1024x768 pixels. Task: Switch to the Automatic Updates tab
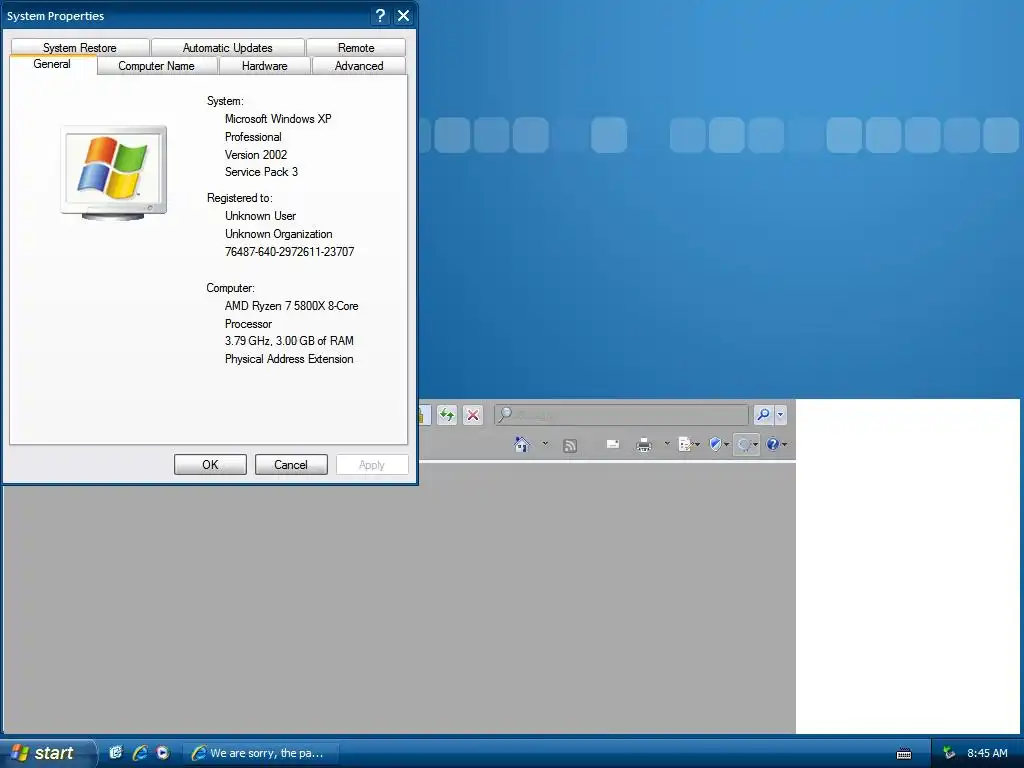(x=227, y=48)
